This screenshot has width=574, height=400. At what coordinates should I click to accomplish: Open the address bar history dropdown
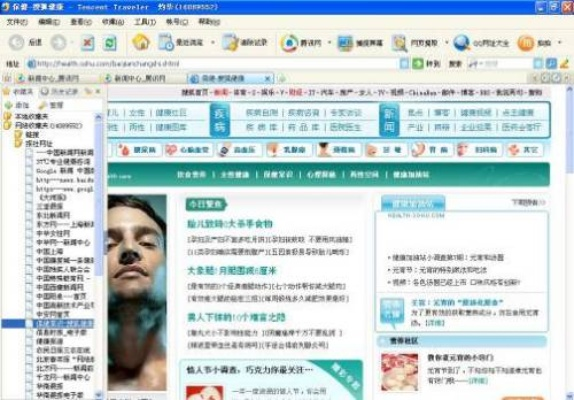click(x=404, y=64)
